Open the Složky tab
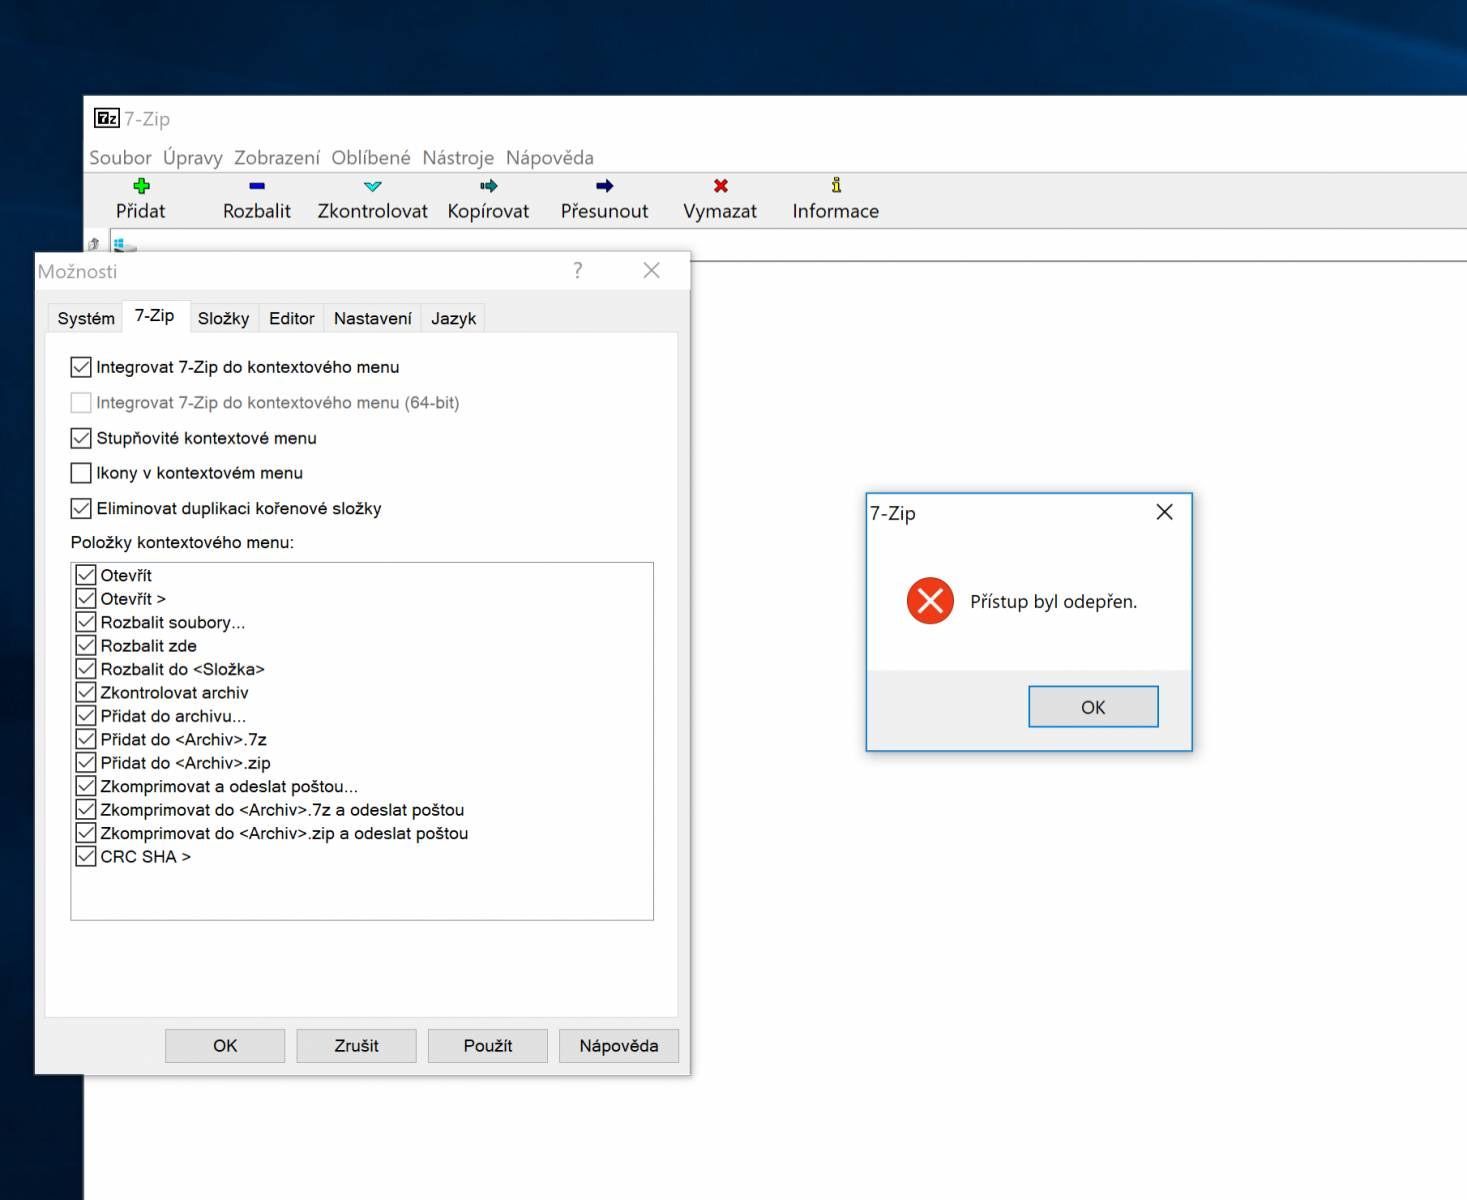The height and width of the screenshot is (1200, 1467). click(x=223, y=318)
